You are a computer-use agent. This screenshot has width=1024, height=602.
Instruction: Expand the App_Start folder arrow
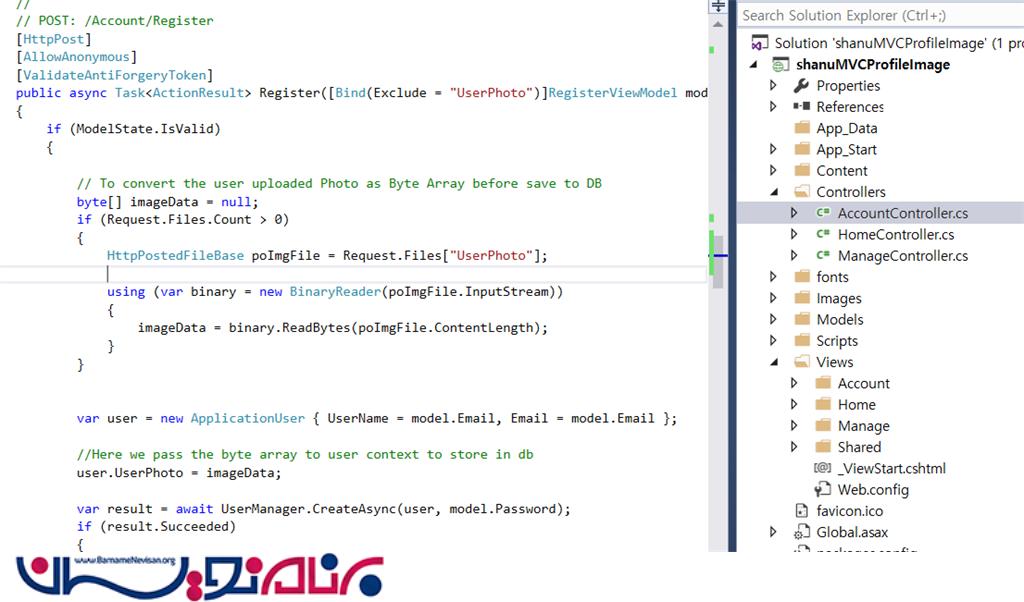tap(773, 149)
